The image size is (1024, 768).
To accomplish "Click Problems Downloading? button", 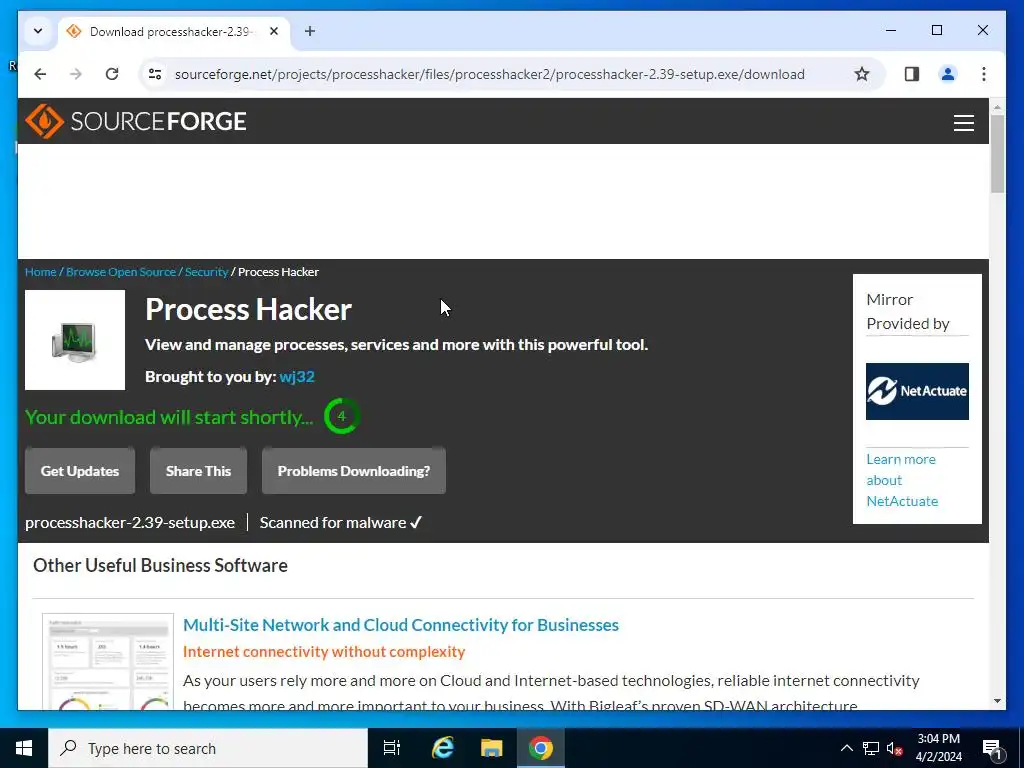I will click(354, 471).
